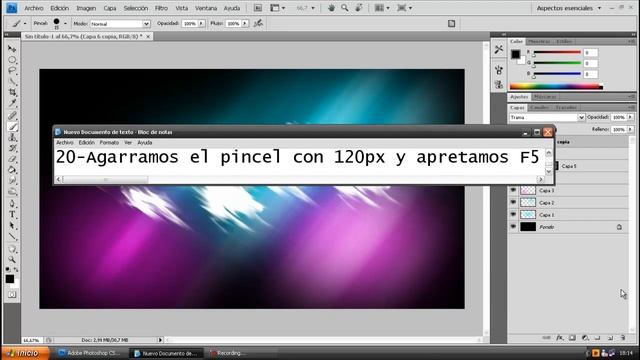Click the Quick Mask mode icon
Screen dimensions: 640x360
12,294
